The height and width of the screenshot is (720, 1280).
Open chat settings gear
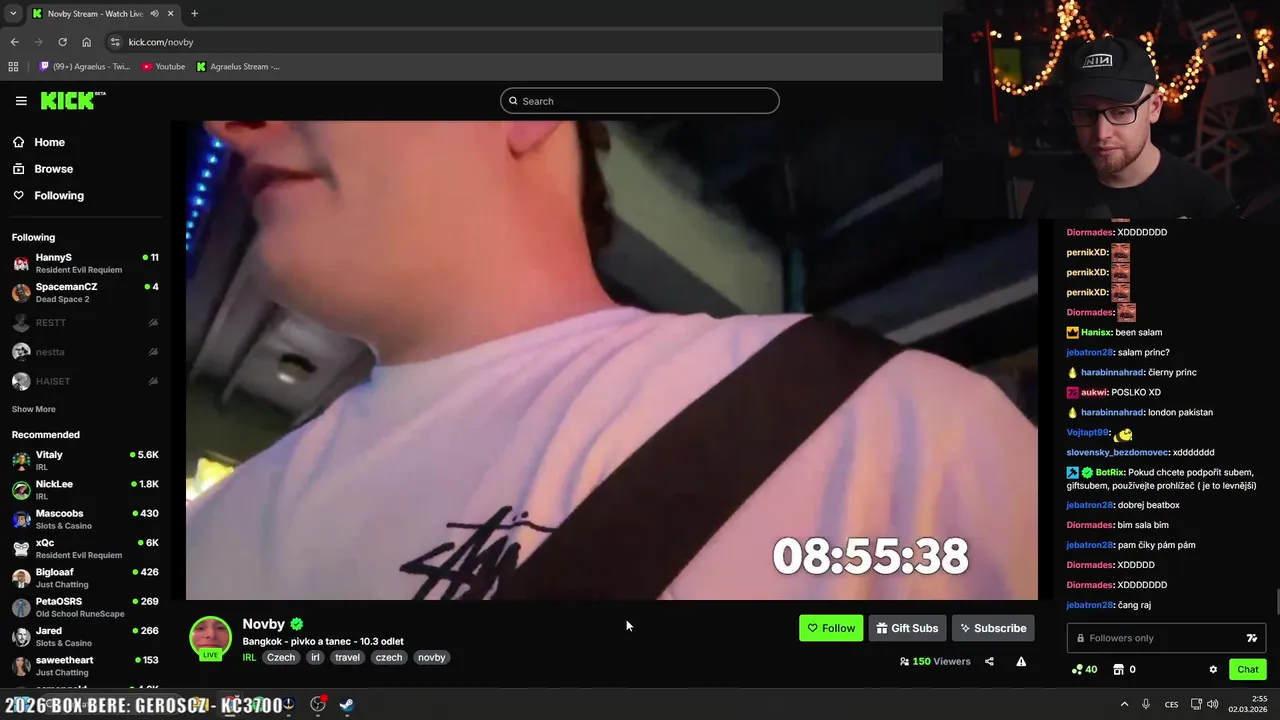point(1213,669)
